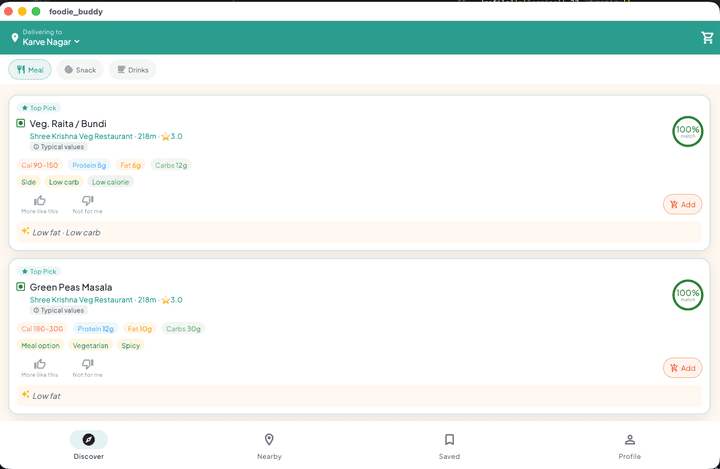Go to the Profile tab

point(630,445)
